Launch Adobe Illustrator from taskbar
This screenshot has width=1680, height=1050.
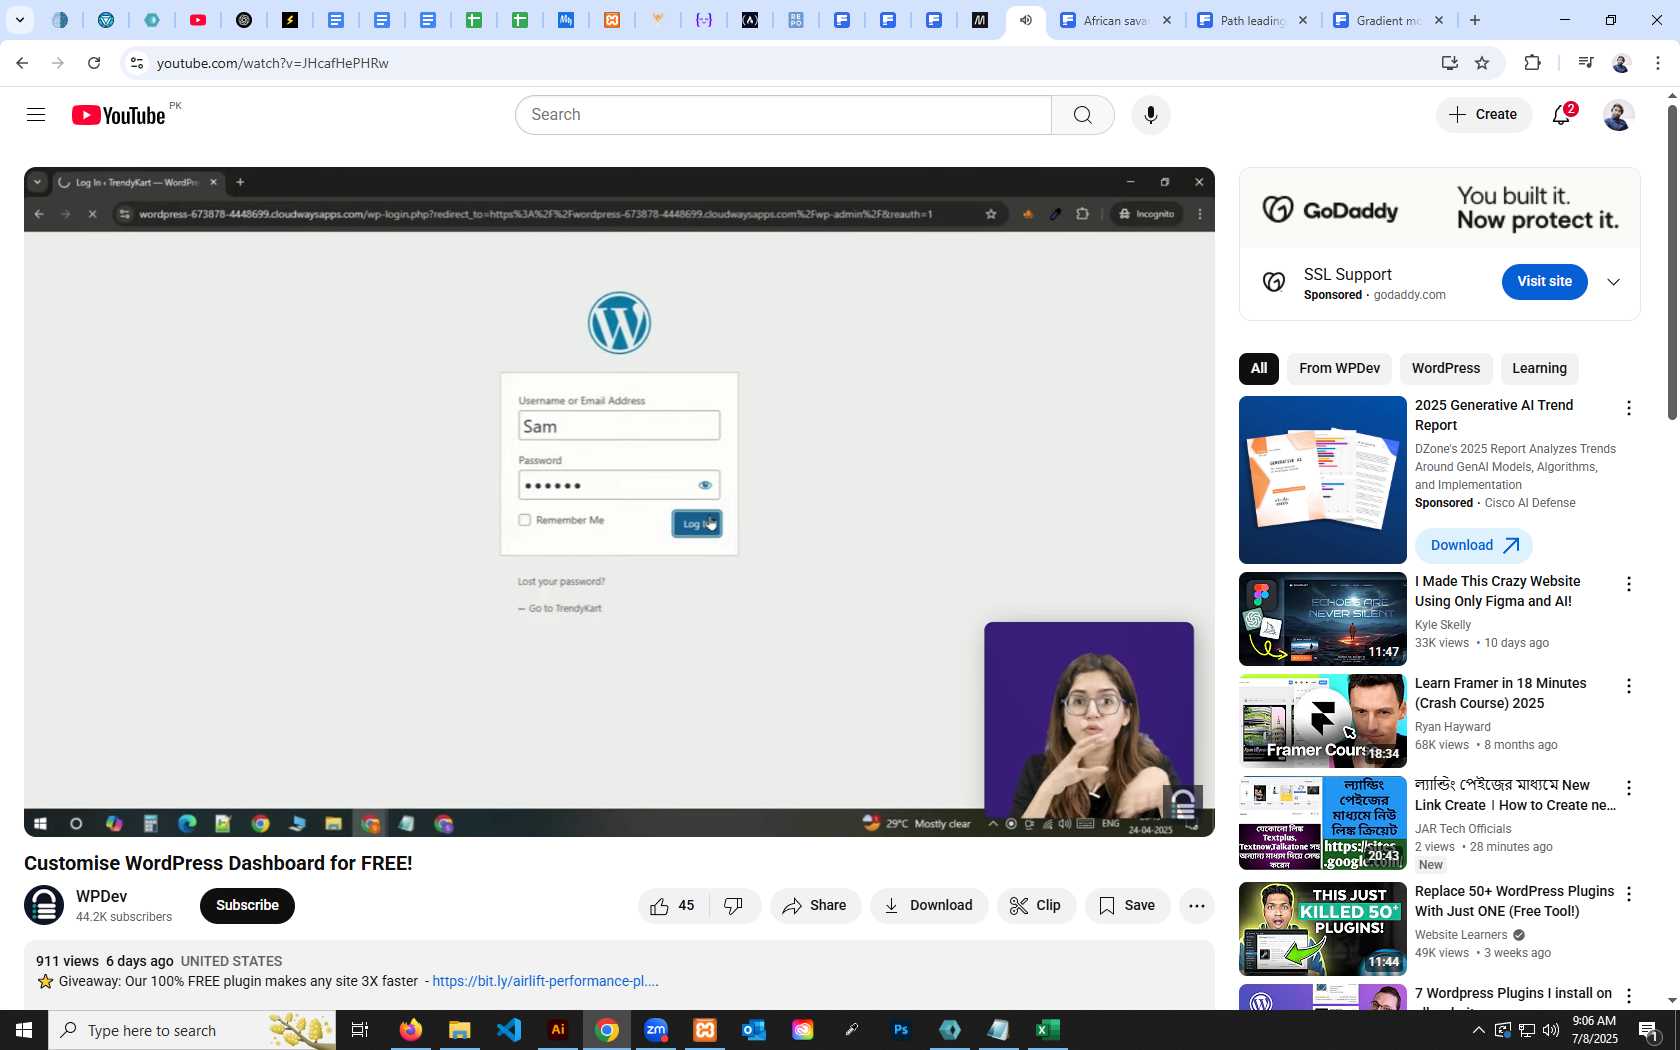point(558,1030)
